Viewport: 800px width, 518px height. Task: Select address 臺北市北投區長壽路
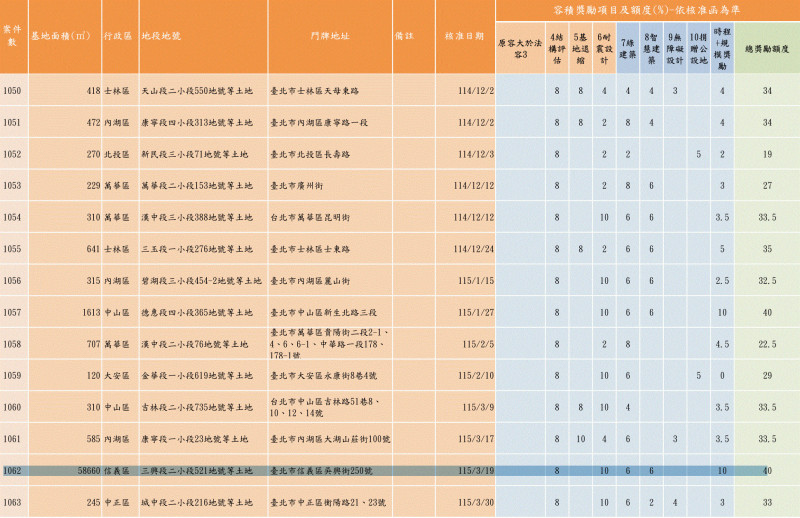pyautogui.click(x=310, y=154)
